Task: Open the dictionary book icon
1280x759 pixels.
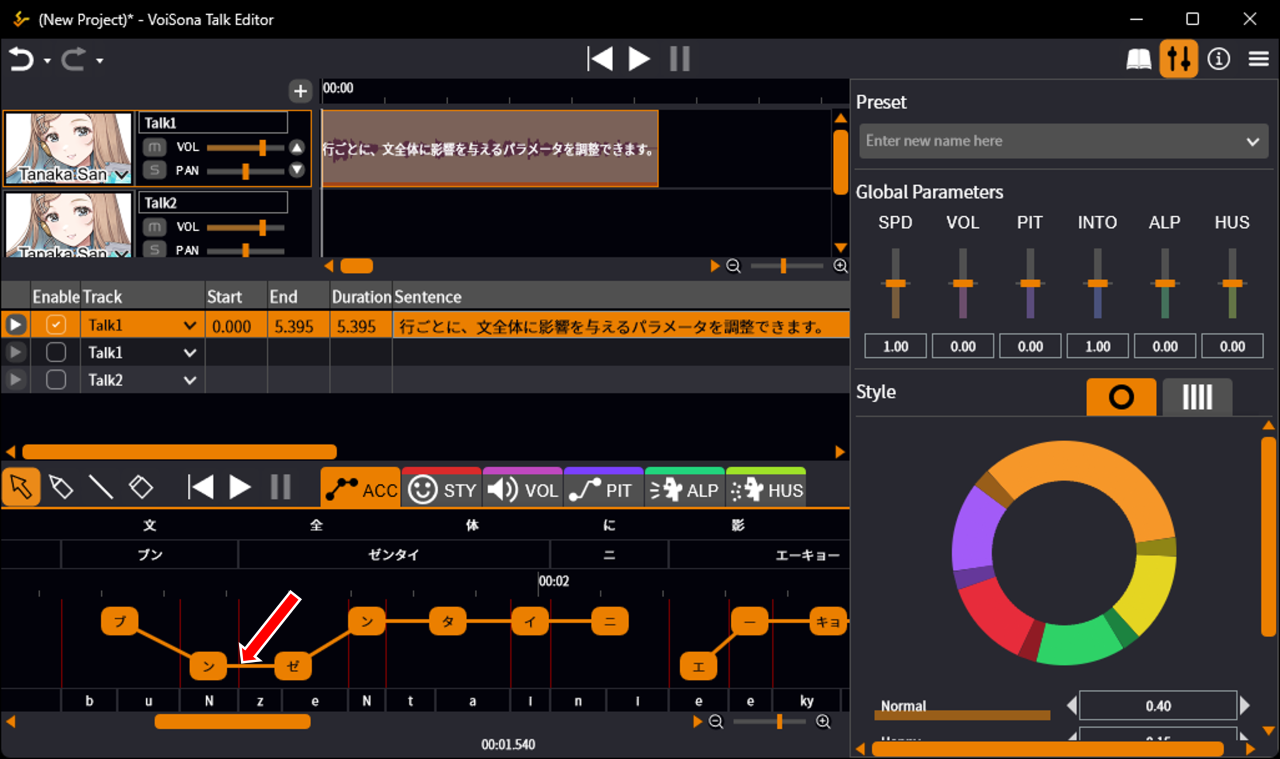Action: tap(1139, 59)
